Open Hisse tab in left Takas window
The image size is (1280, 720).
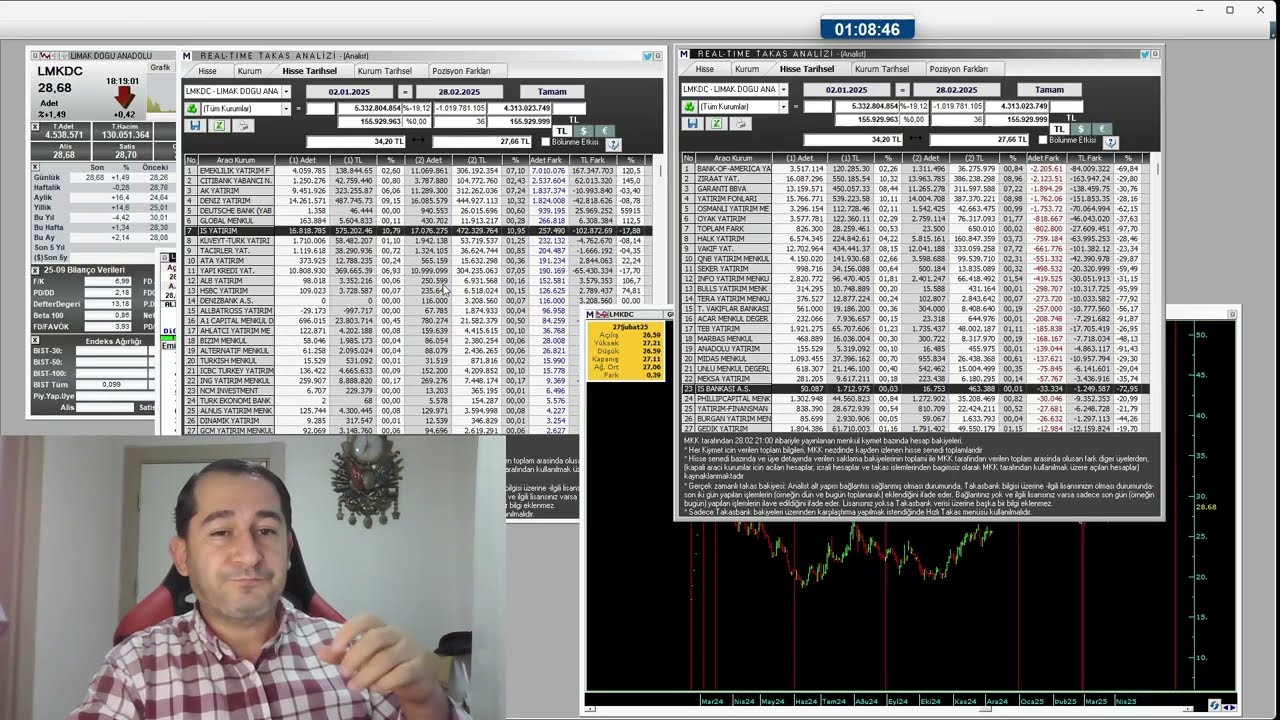click(207, 71)
